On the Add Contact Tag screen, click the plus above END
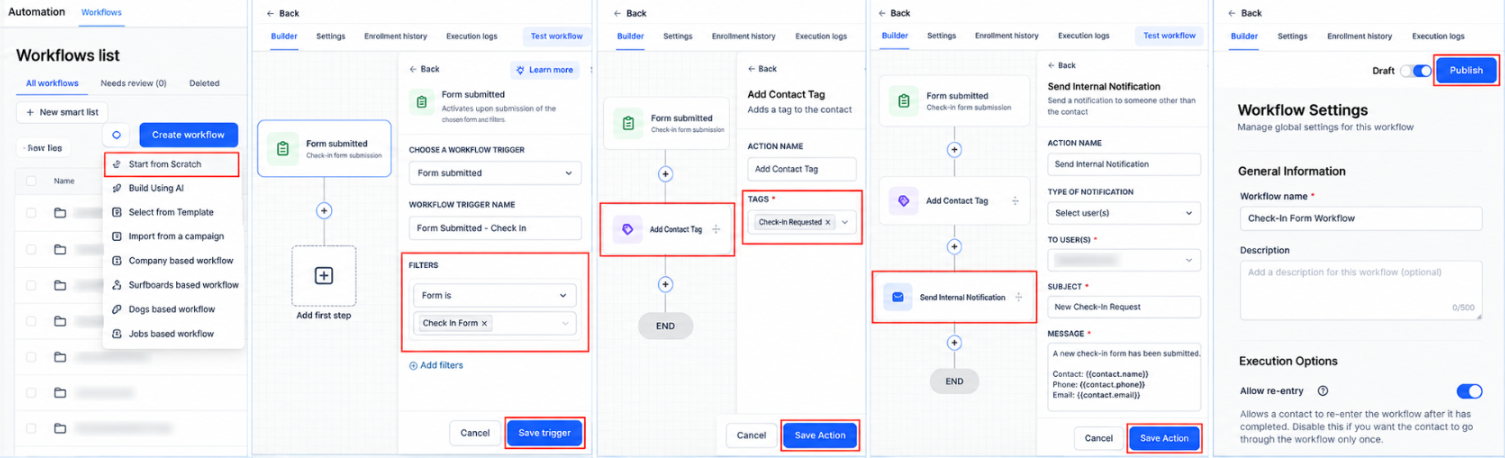 tap(665, 284)
